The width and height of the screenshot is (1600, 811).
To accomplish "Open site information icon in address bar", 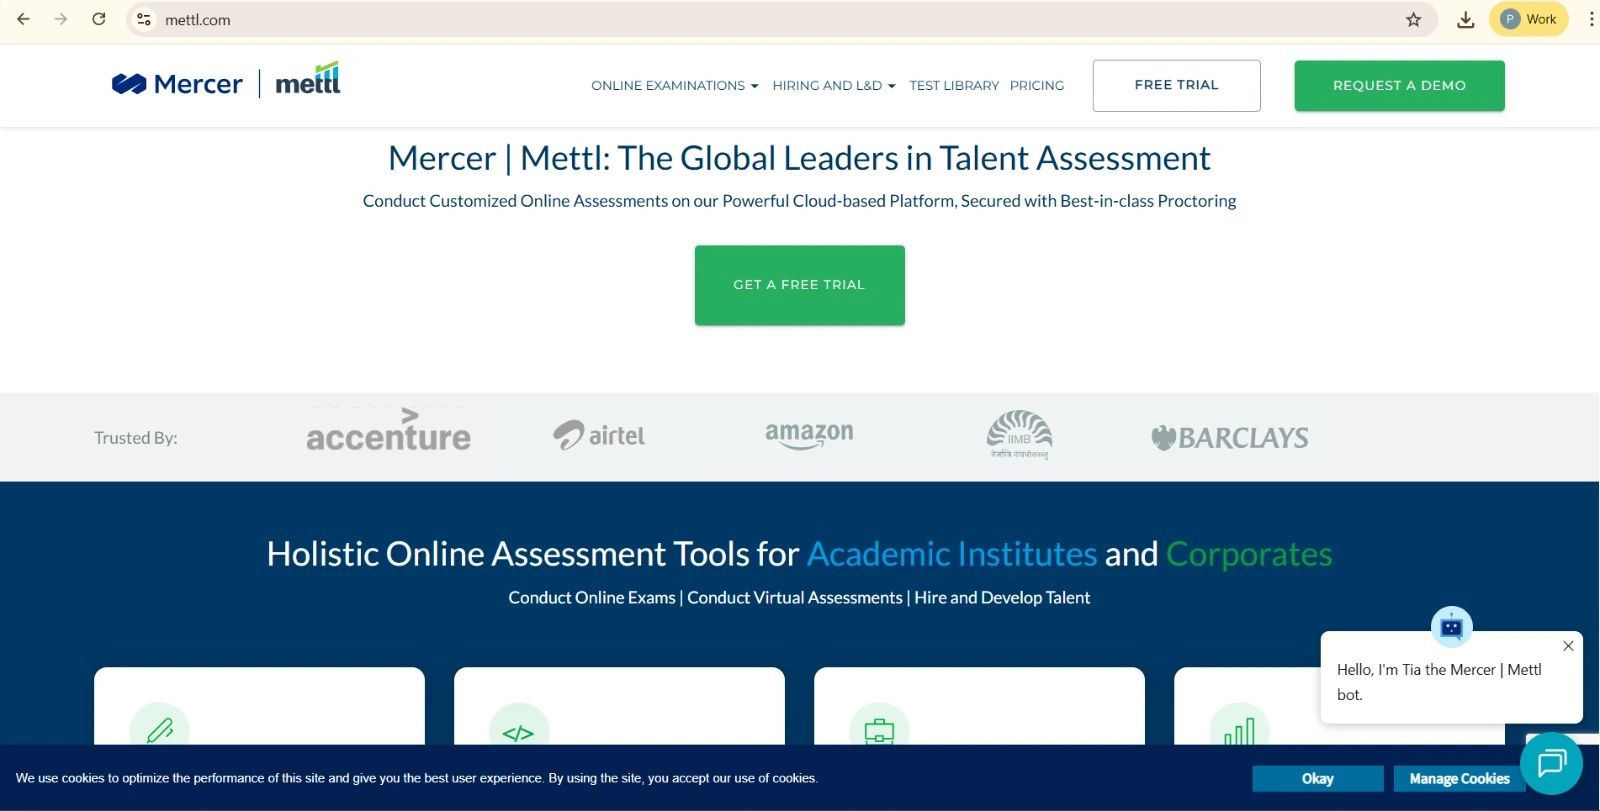I will (x=144, y=19).
